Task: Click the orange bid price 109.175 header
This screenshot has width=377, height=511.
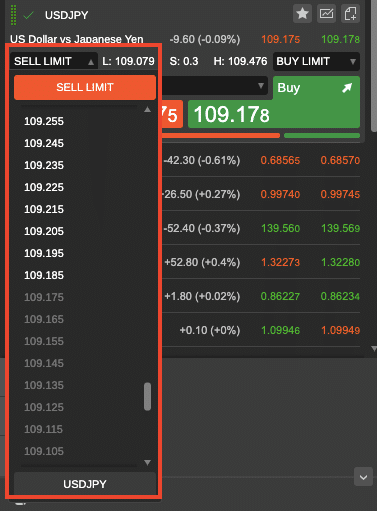Action: click(x=280, y=39)
